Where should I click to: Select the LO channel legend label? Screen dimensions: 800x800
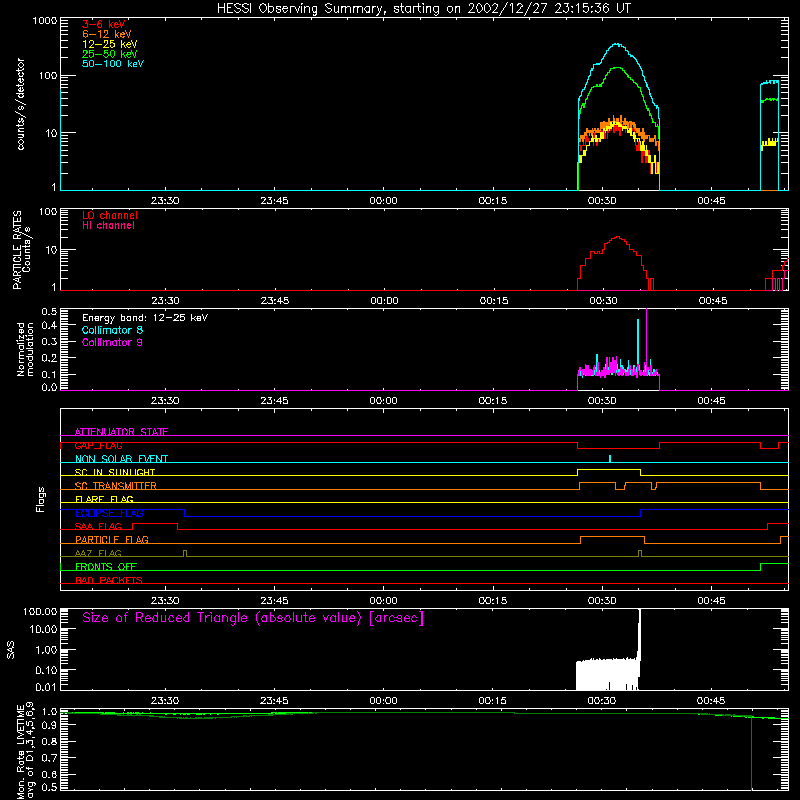pos(110,215)
